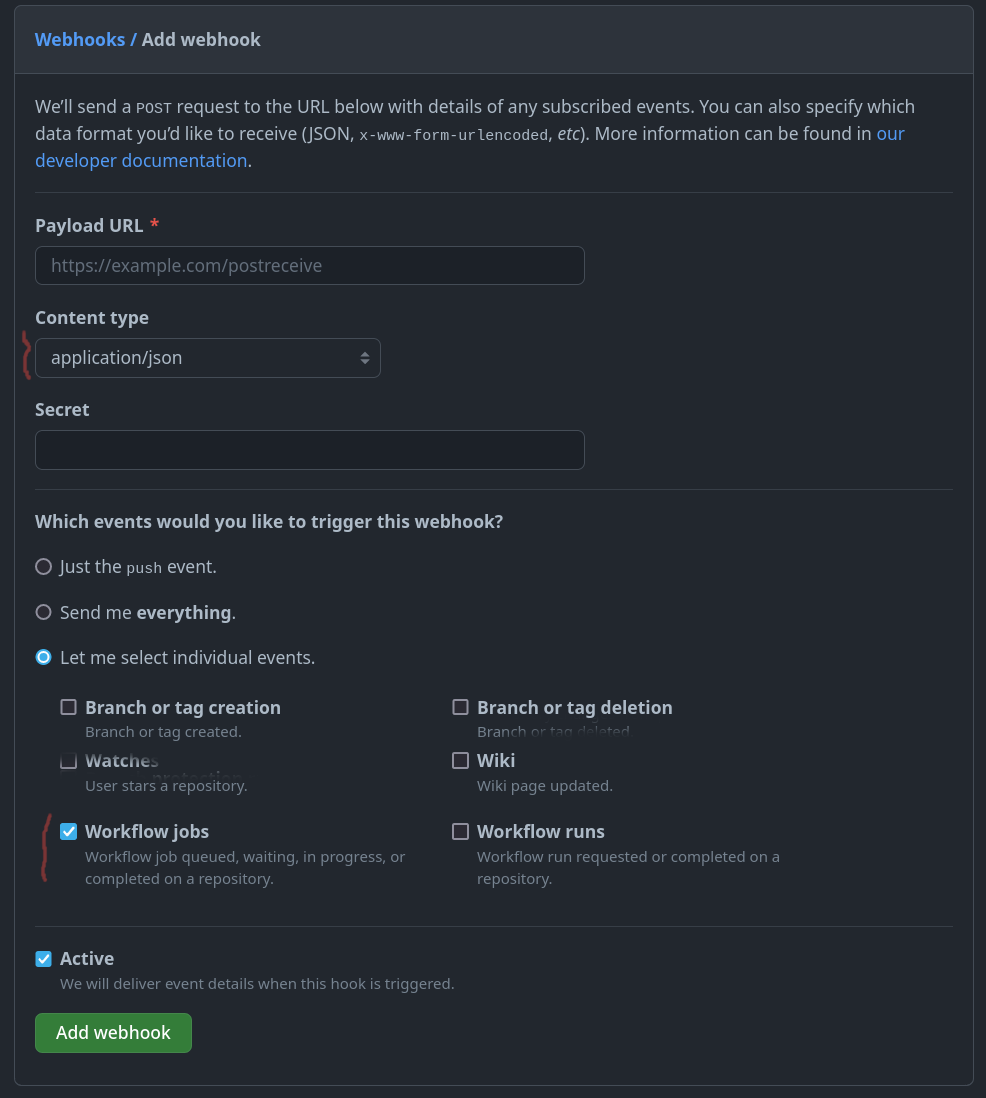This screenshot has height=1098, width=986.
Task: Check the Branch or tag deletion box
Action: [460, 707]
